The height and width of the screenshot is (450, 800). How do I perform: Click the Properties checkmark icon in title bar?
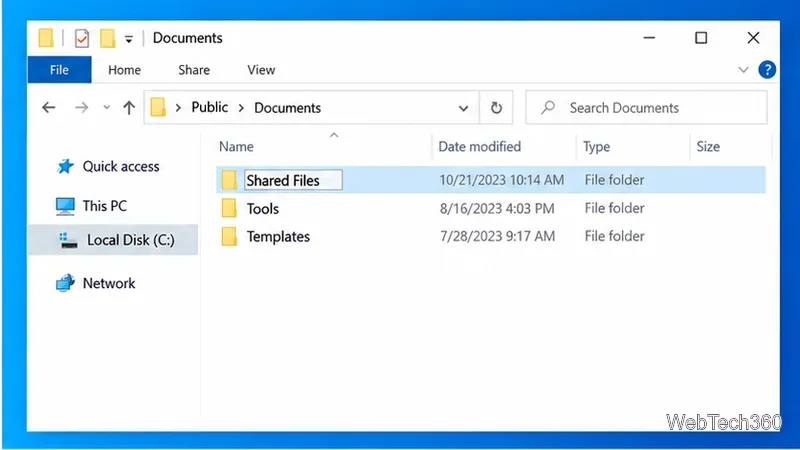coord(82,38)
